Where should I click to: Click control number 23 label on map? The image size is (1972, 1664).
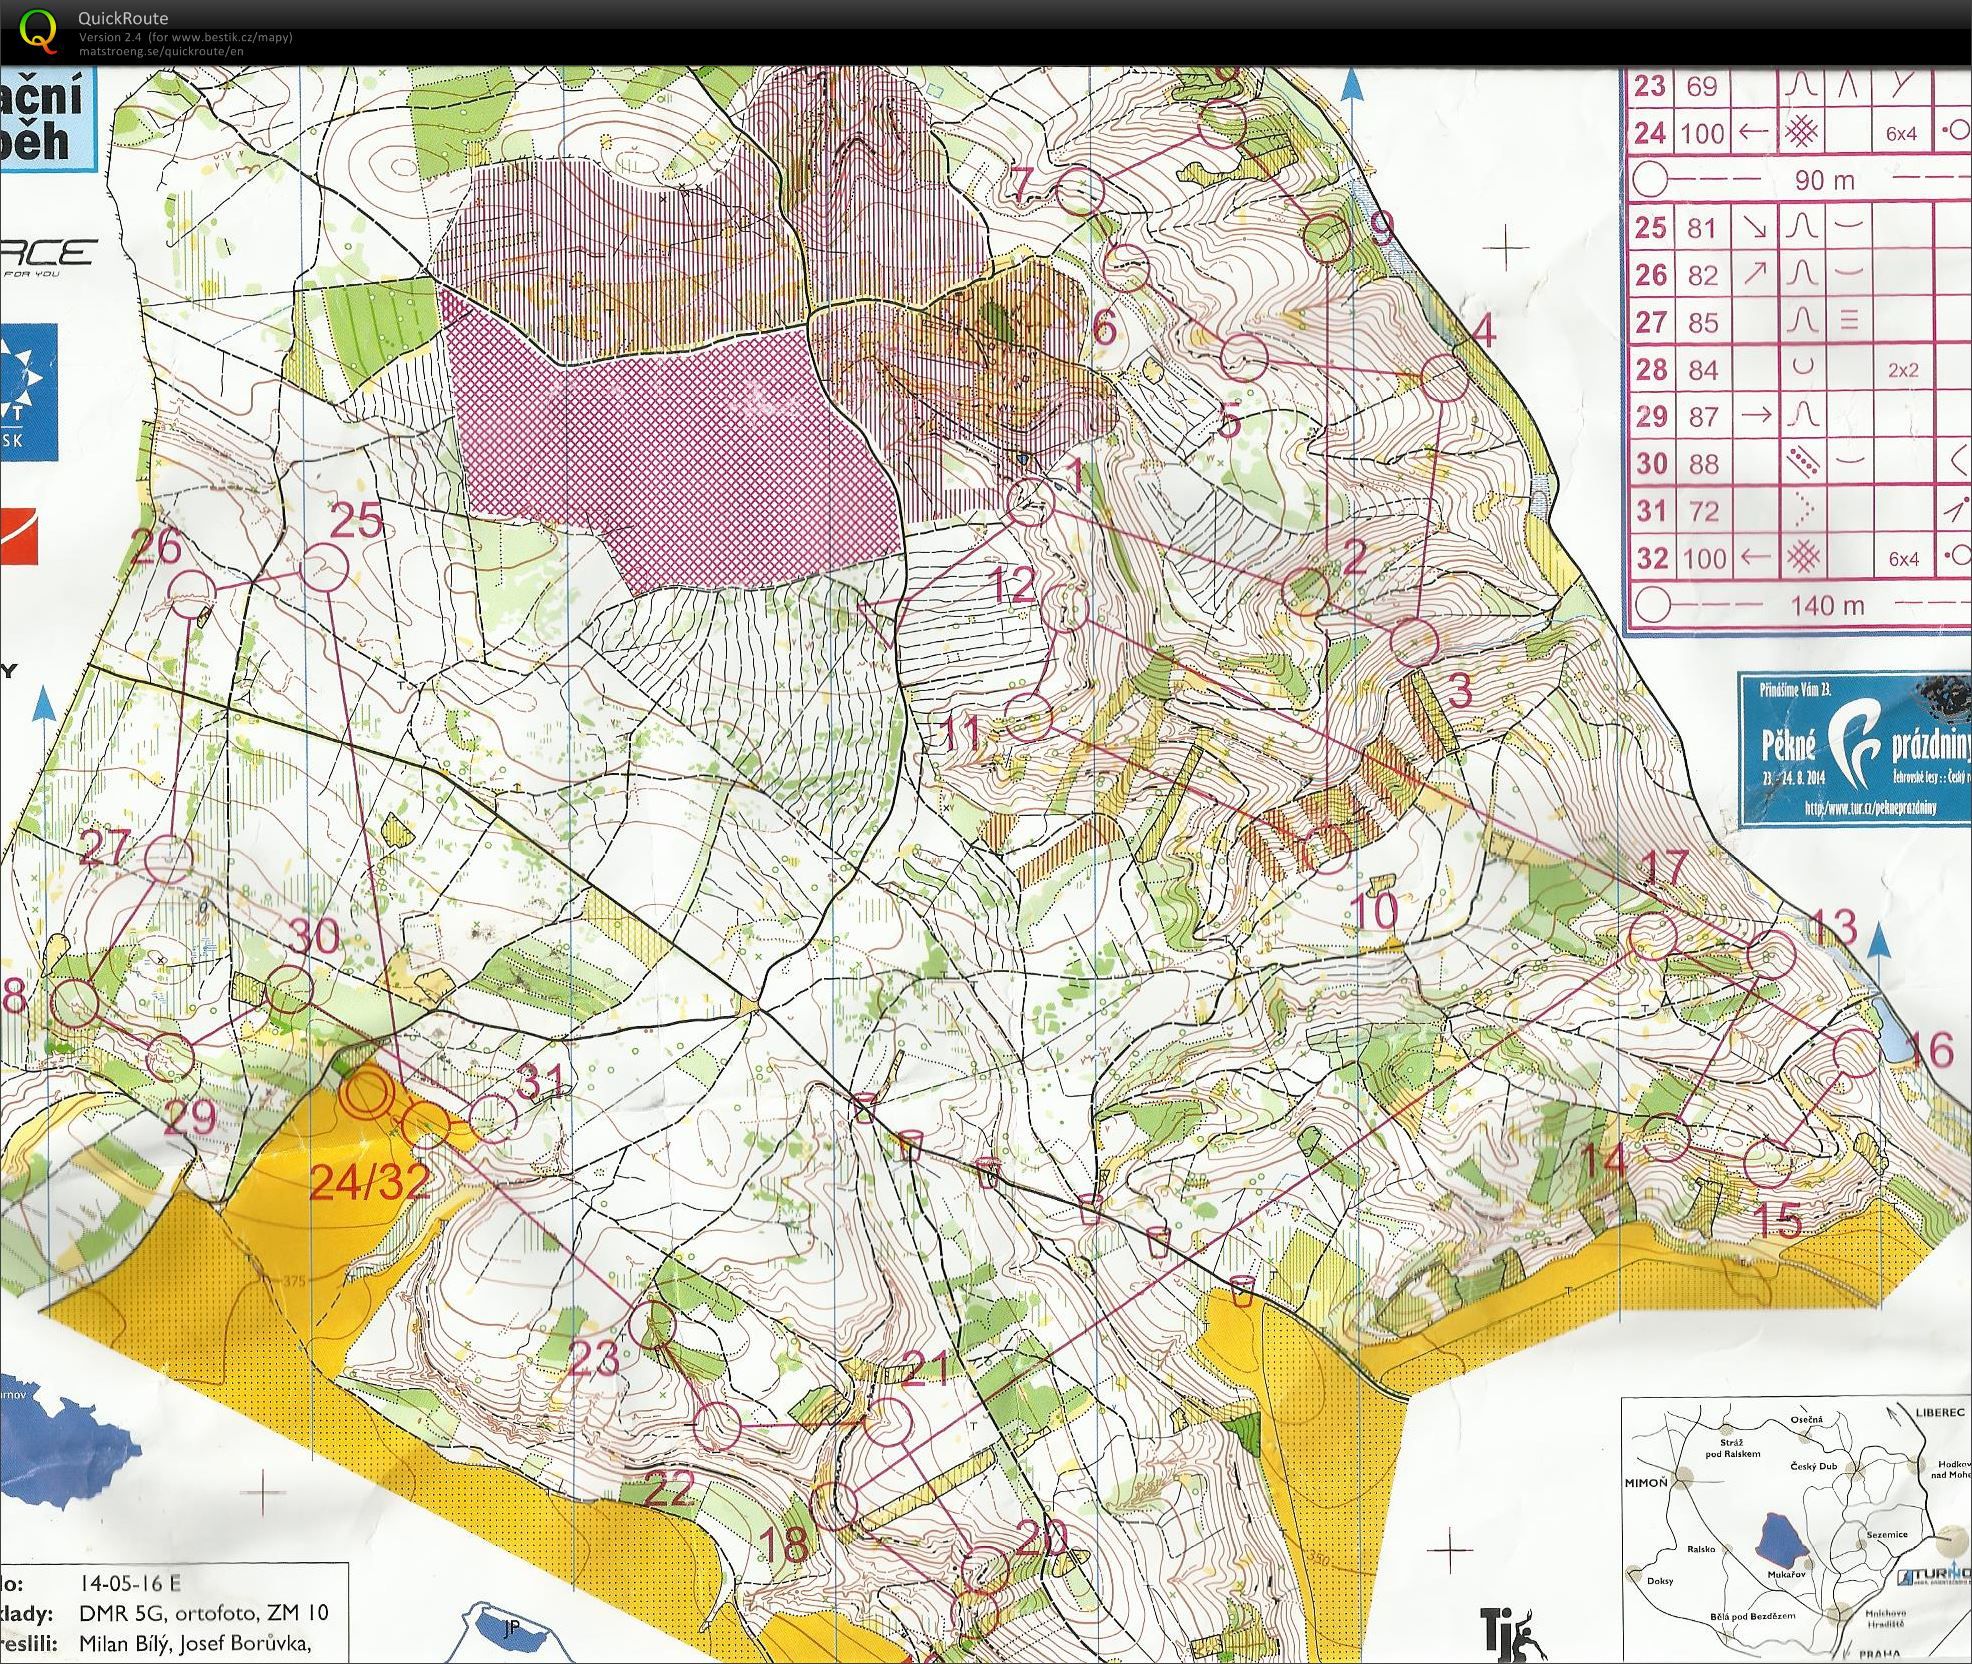click(595, 1359)
